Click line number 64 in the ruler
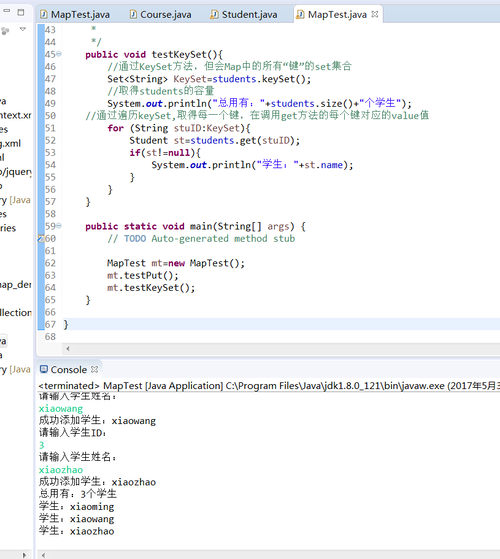Image resolution: width=500 pixels, height=559 pixels. tap(50, 287)
